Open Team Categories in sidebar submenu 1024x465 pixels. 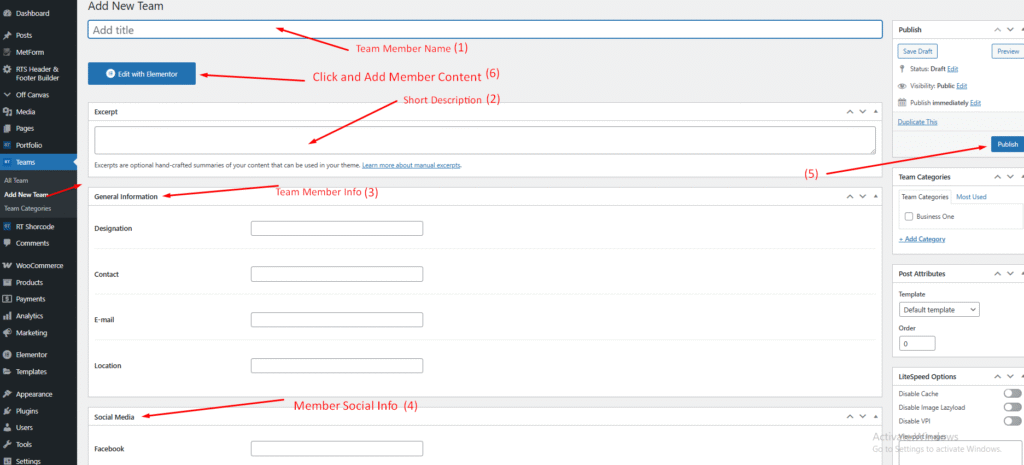coord(28,208)
